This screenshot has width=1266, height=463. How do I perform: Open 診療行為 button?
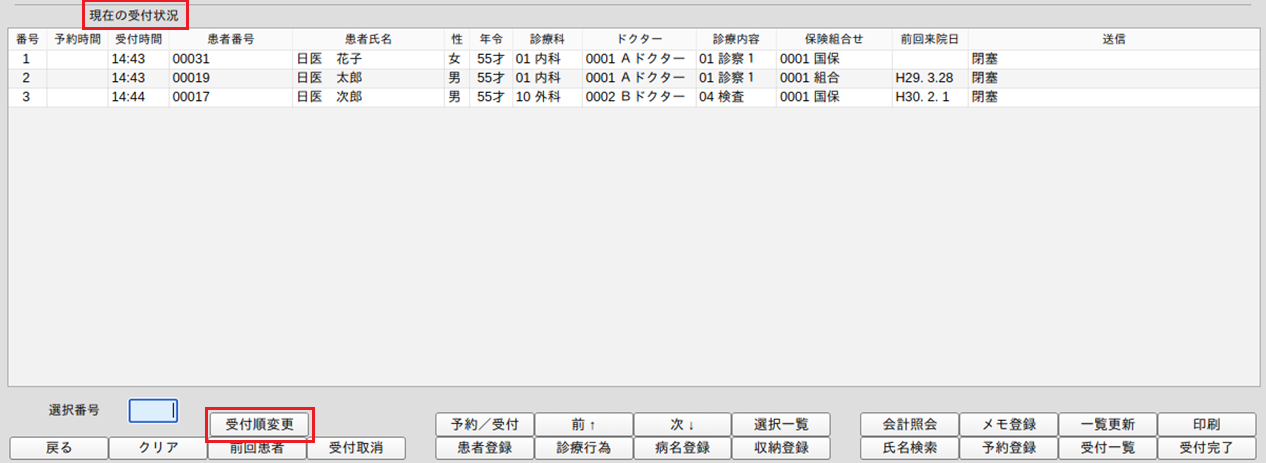point(584,448)
